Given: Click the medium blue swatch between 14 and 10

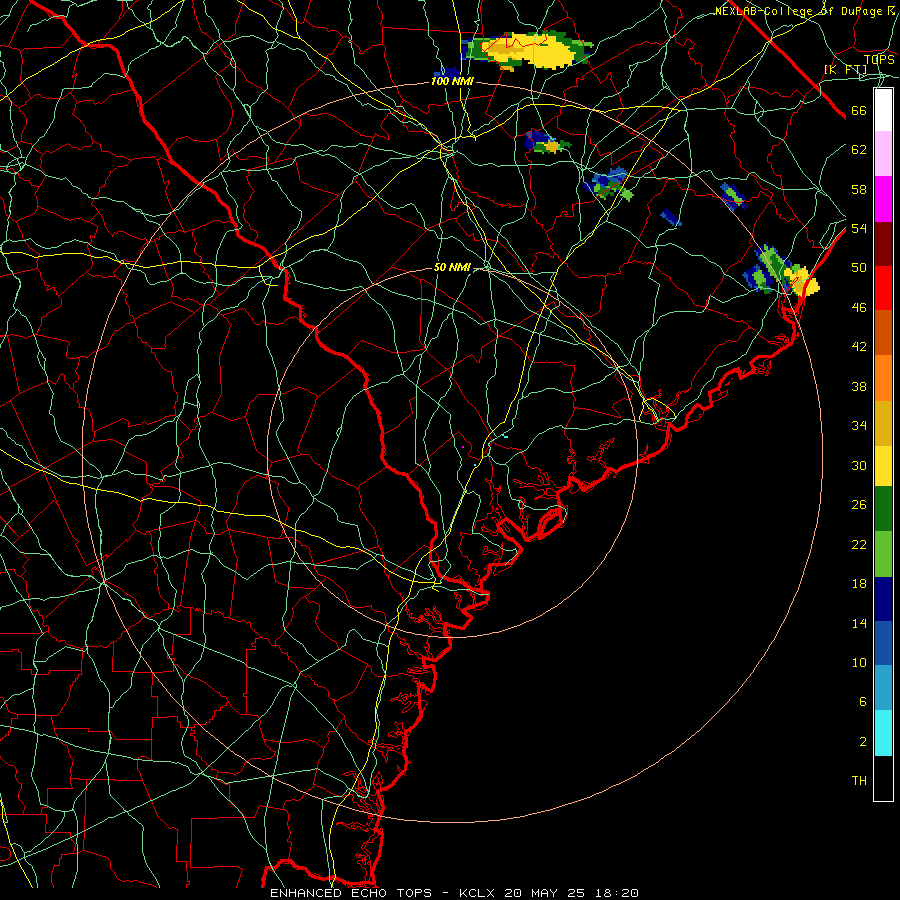Looking at the screenshot, I should click(x=883, y=643).
